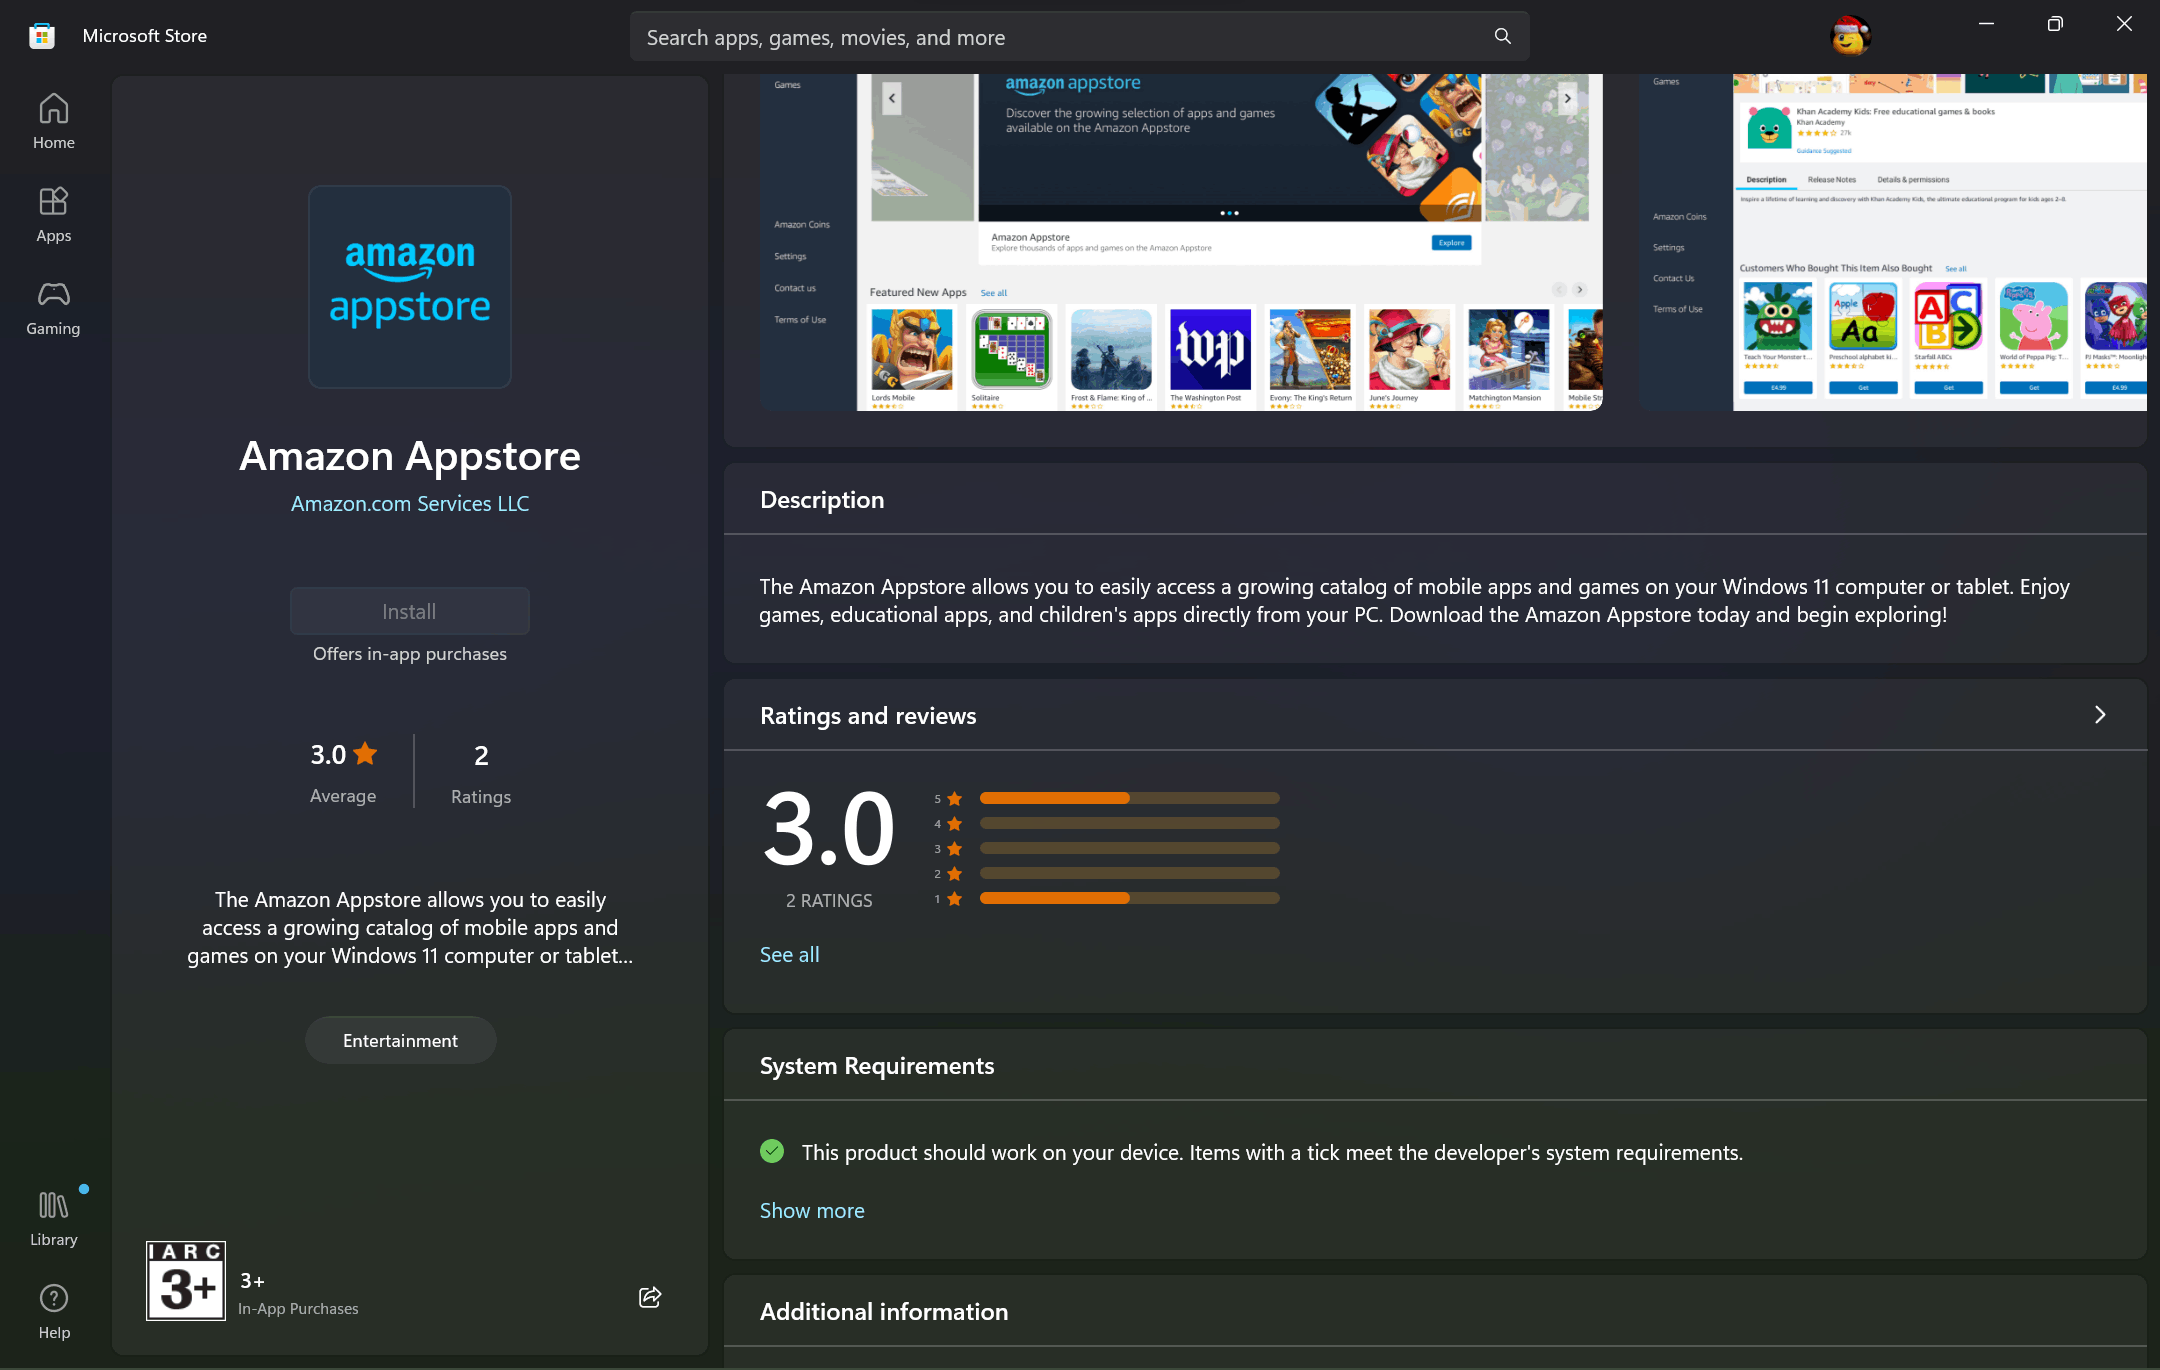Open the first Amazon Appstore screenshot
The image size is (2160, 1370).
pyautogui.click(x=1180, y=240)
